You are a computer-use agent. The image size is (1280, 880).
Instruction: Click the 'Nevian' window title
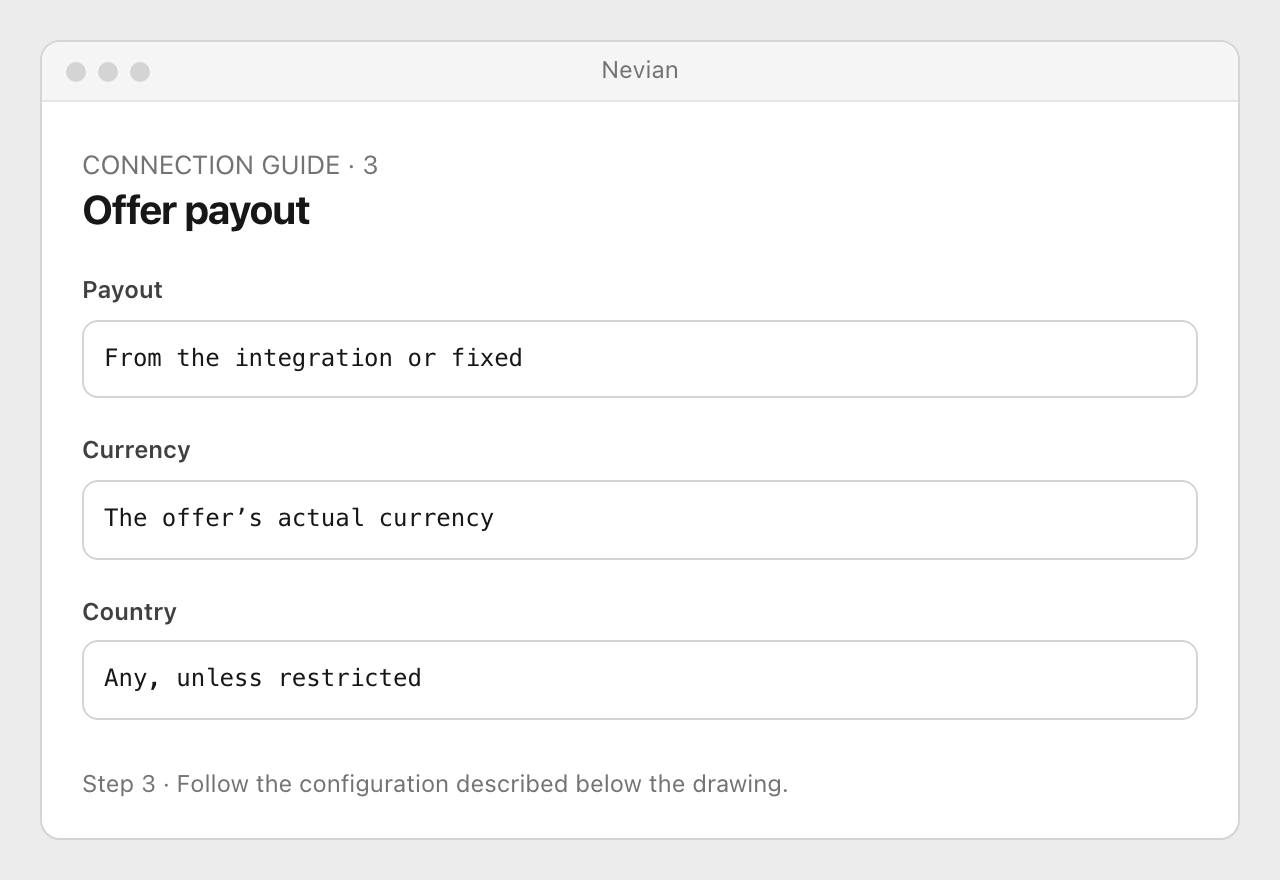pyautogui.click(x=640, y=70)
